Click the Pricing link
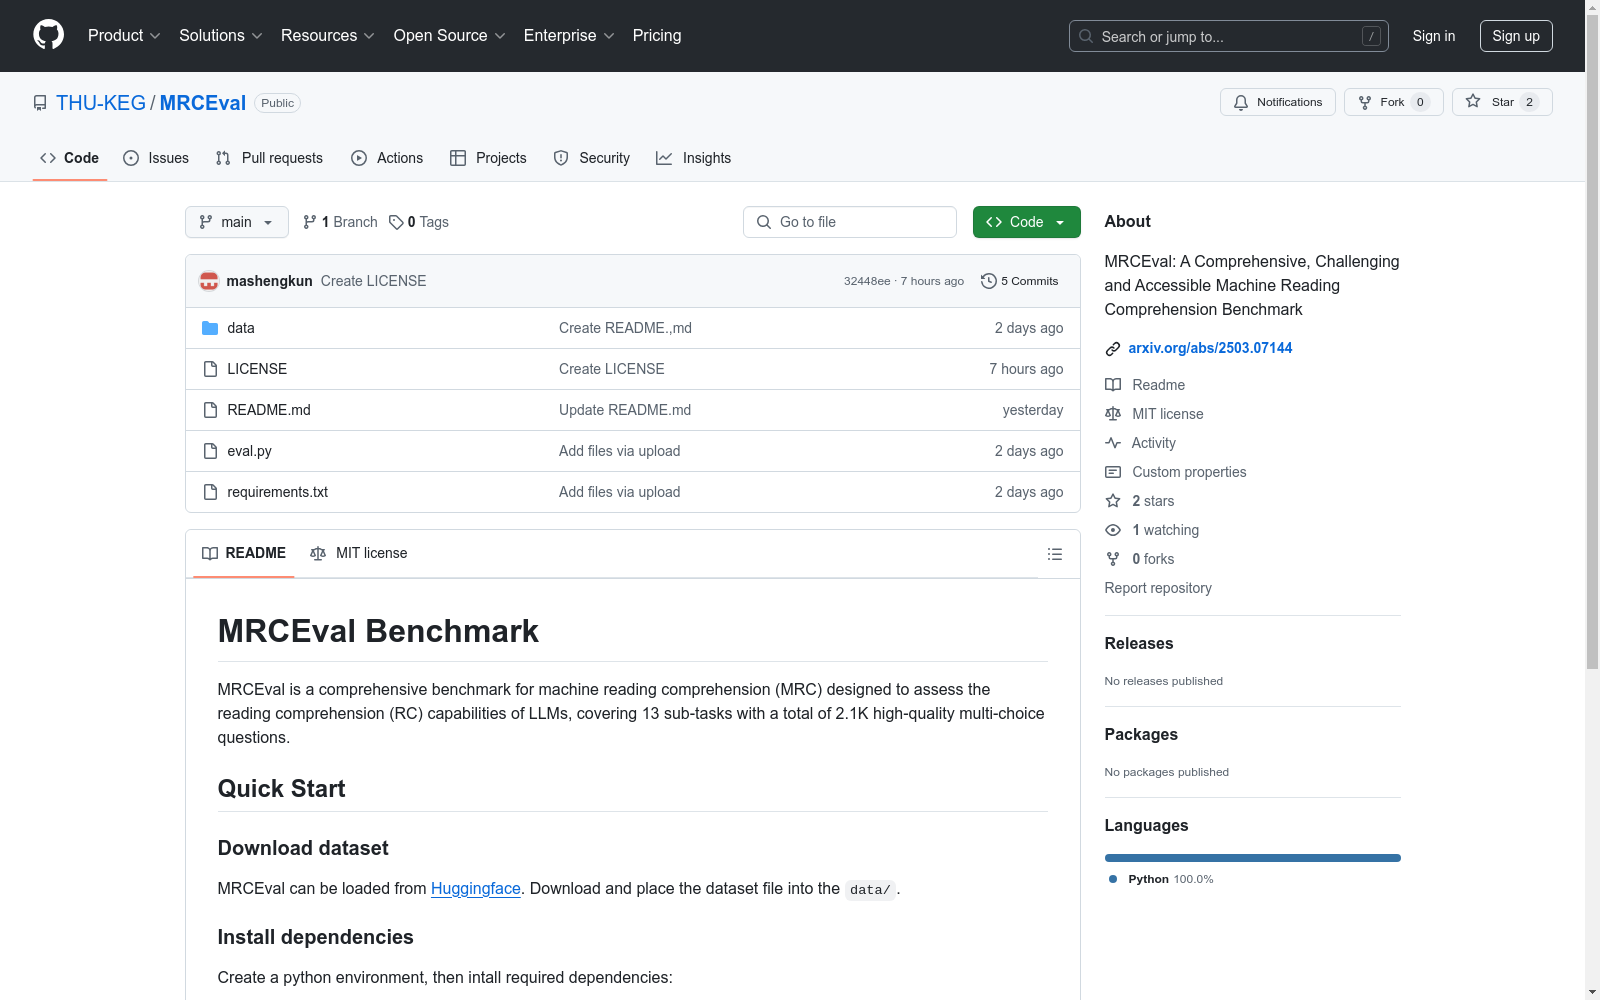This screenshot has width=1600, height=1000. (x=657, y=36)
